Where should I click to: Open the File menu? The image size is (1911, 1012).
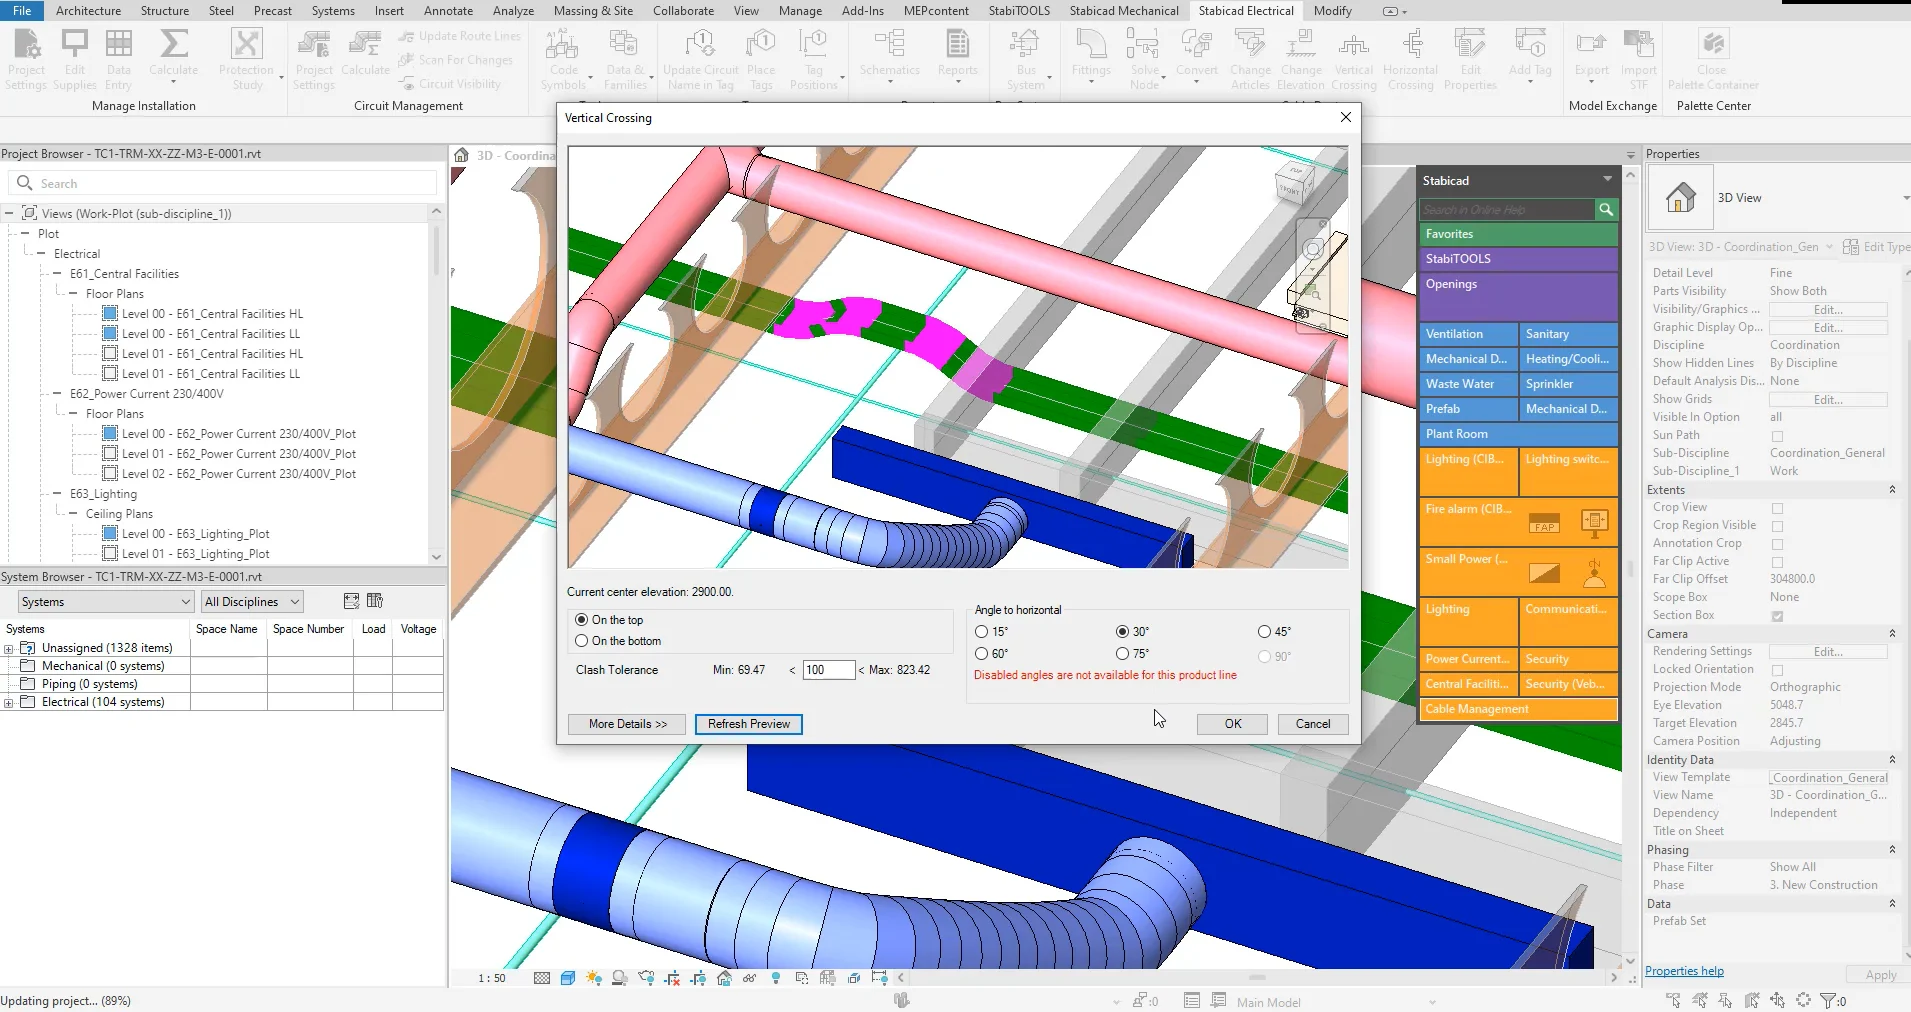(22, 11)
